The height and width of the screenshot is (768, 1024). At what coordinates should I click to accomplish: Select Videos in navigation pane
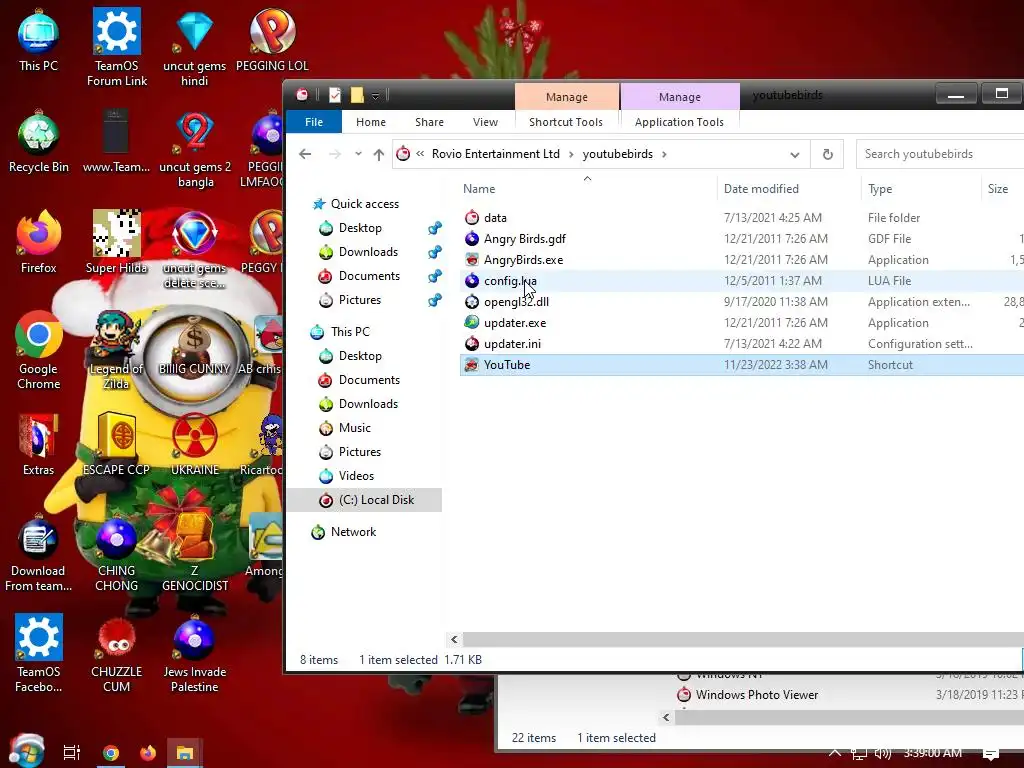356,476
